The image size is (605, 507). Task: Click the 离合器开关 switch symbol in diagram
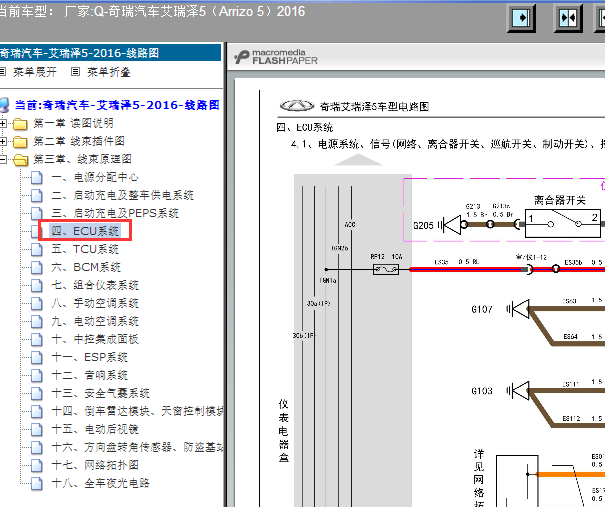tap(563, 223)
